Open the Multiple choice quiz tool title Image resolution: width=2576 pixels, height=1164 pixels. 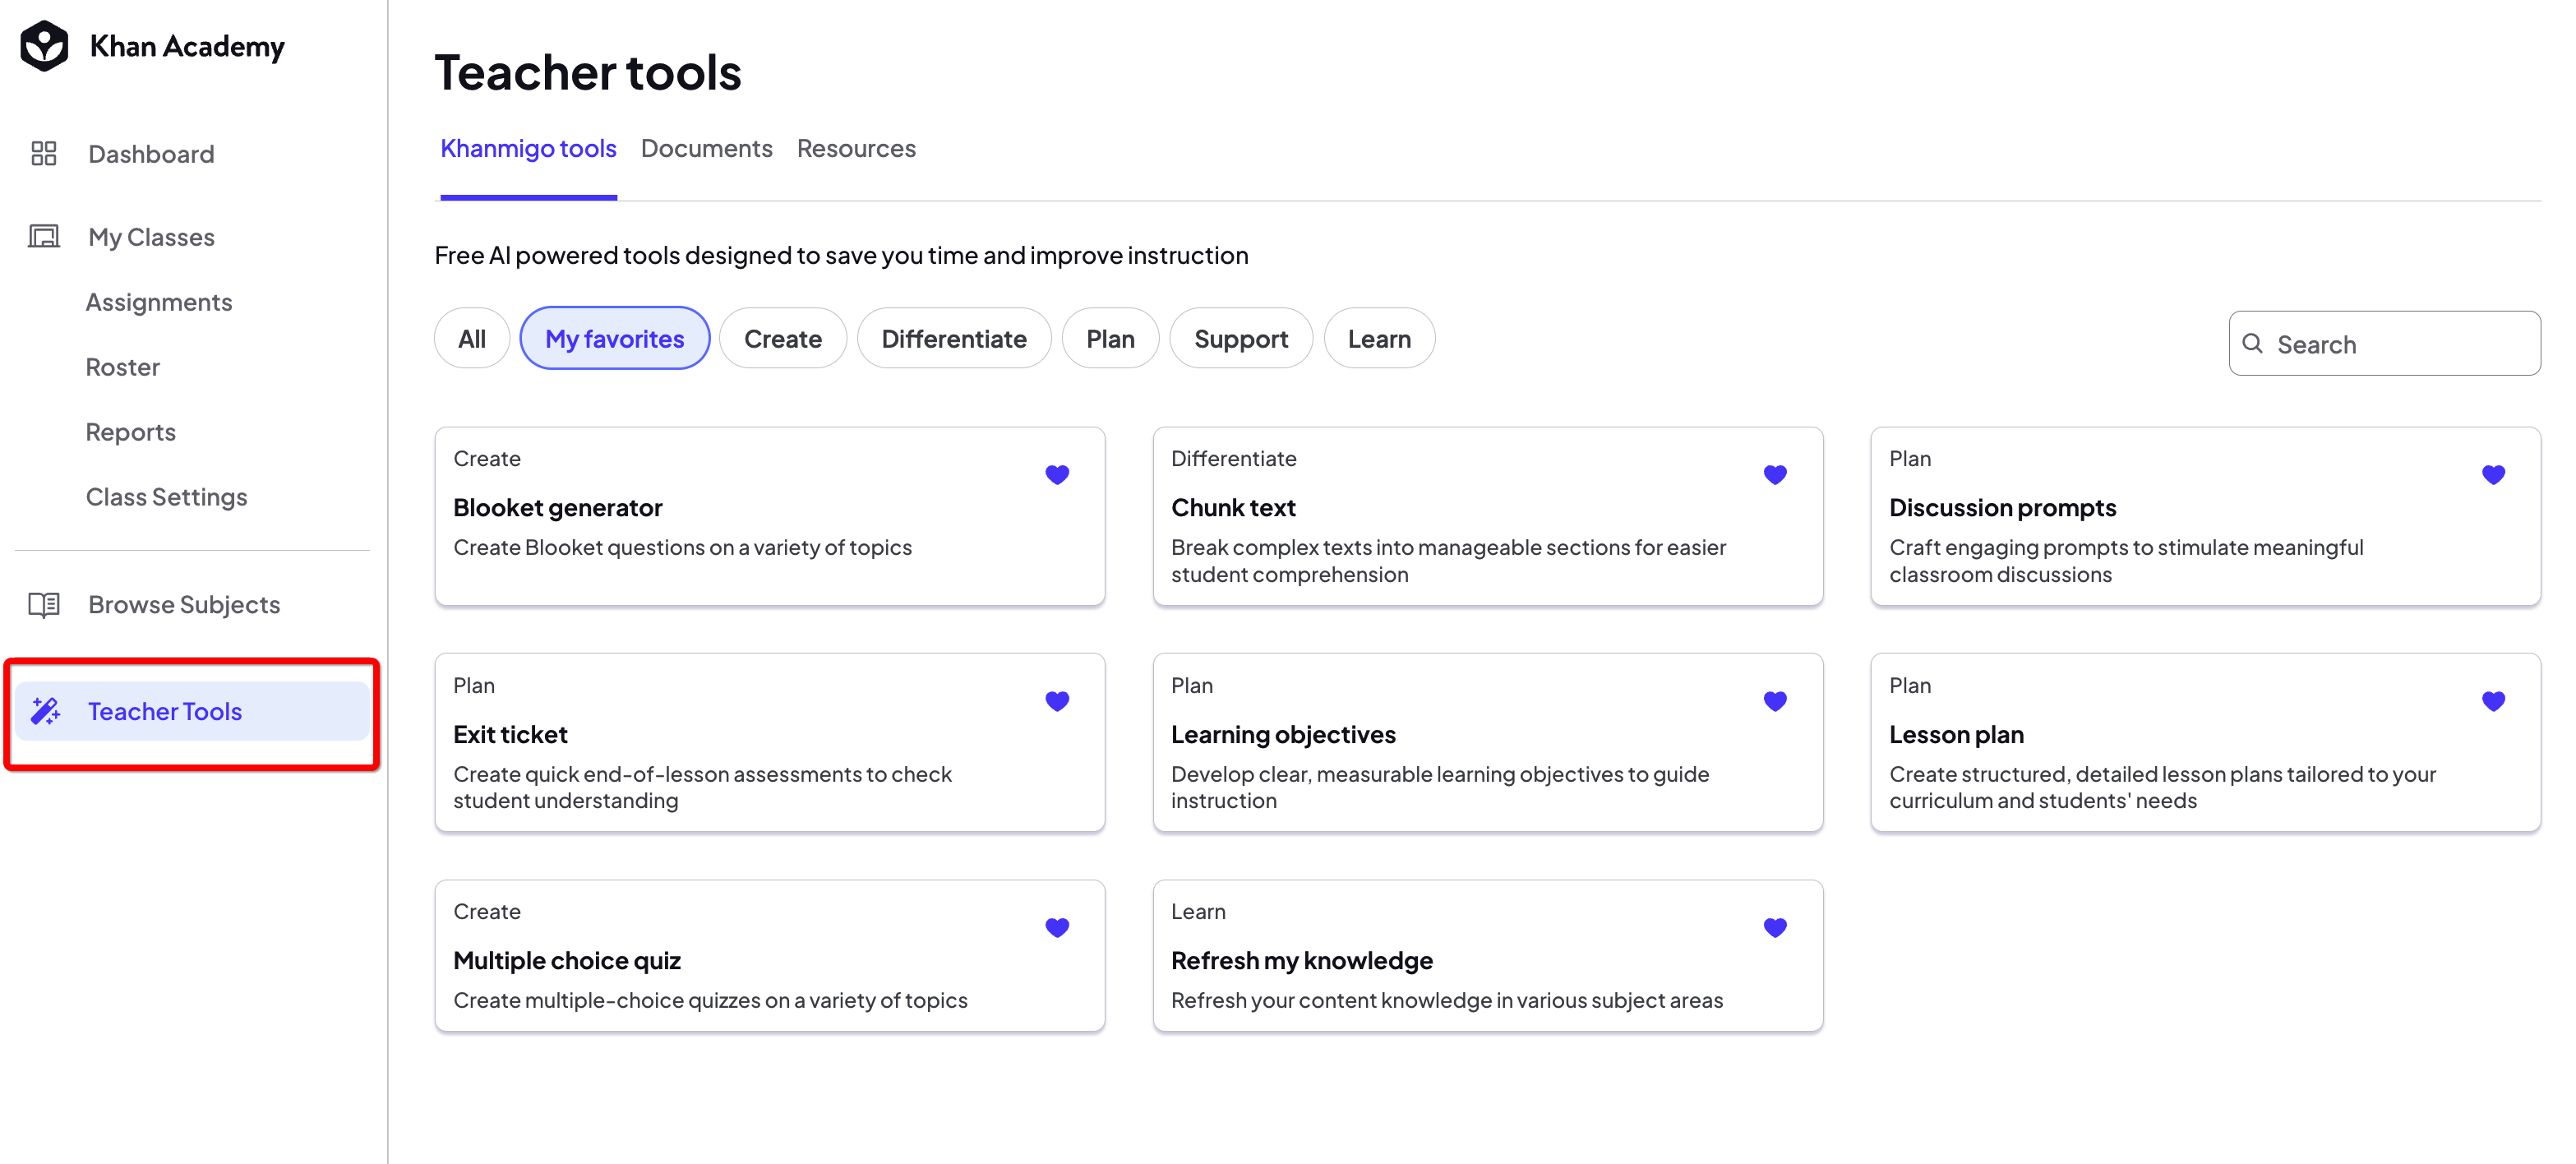(567, 961)
